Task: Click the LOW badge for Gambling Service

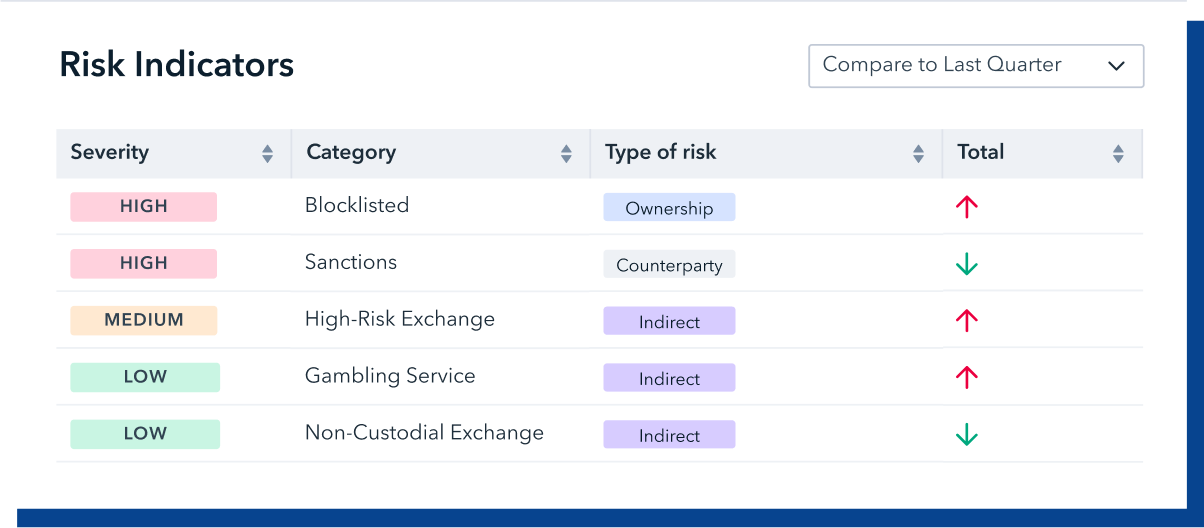Action: [x=145, y=378]
